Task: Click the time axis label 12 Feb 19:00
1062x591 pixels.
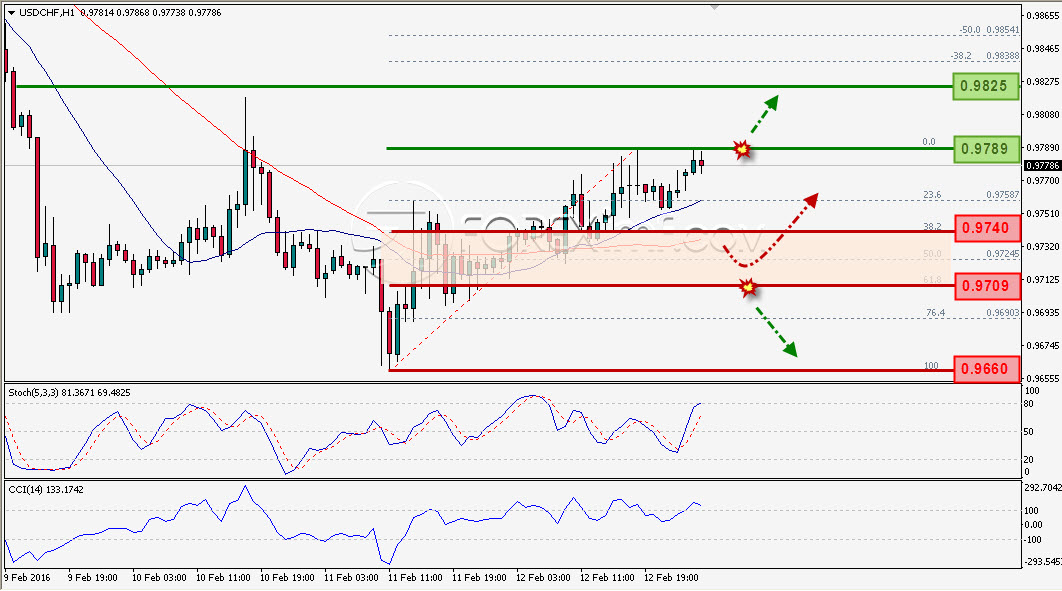Action: pyautogui.click(x=671, y=578)
